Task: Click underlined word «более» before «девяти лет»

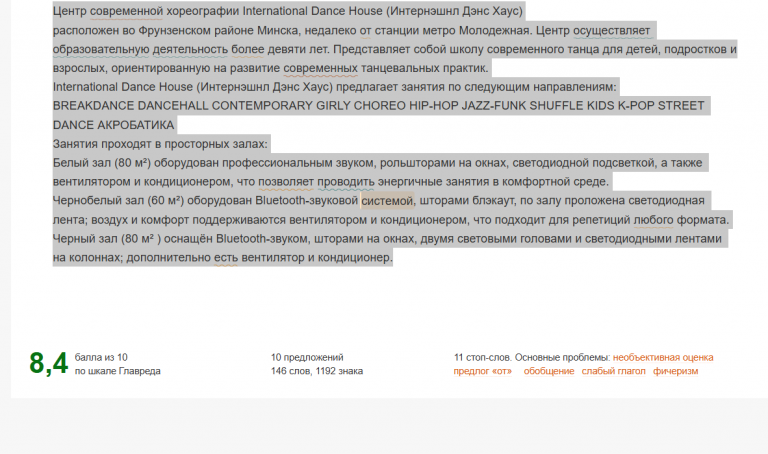Action: pyautogui.click(x=247, y=49)
